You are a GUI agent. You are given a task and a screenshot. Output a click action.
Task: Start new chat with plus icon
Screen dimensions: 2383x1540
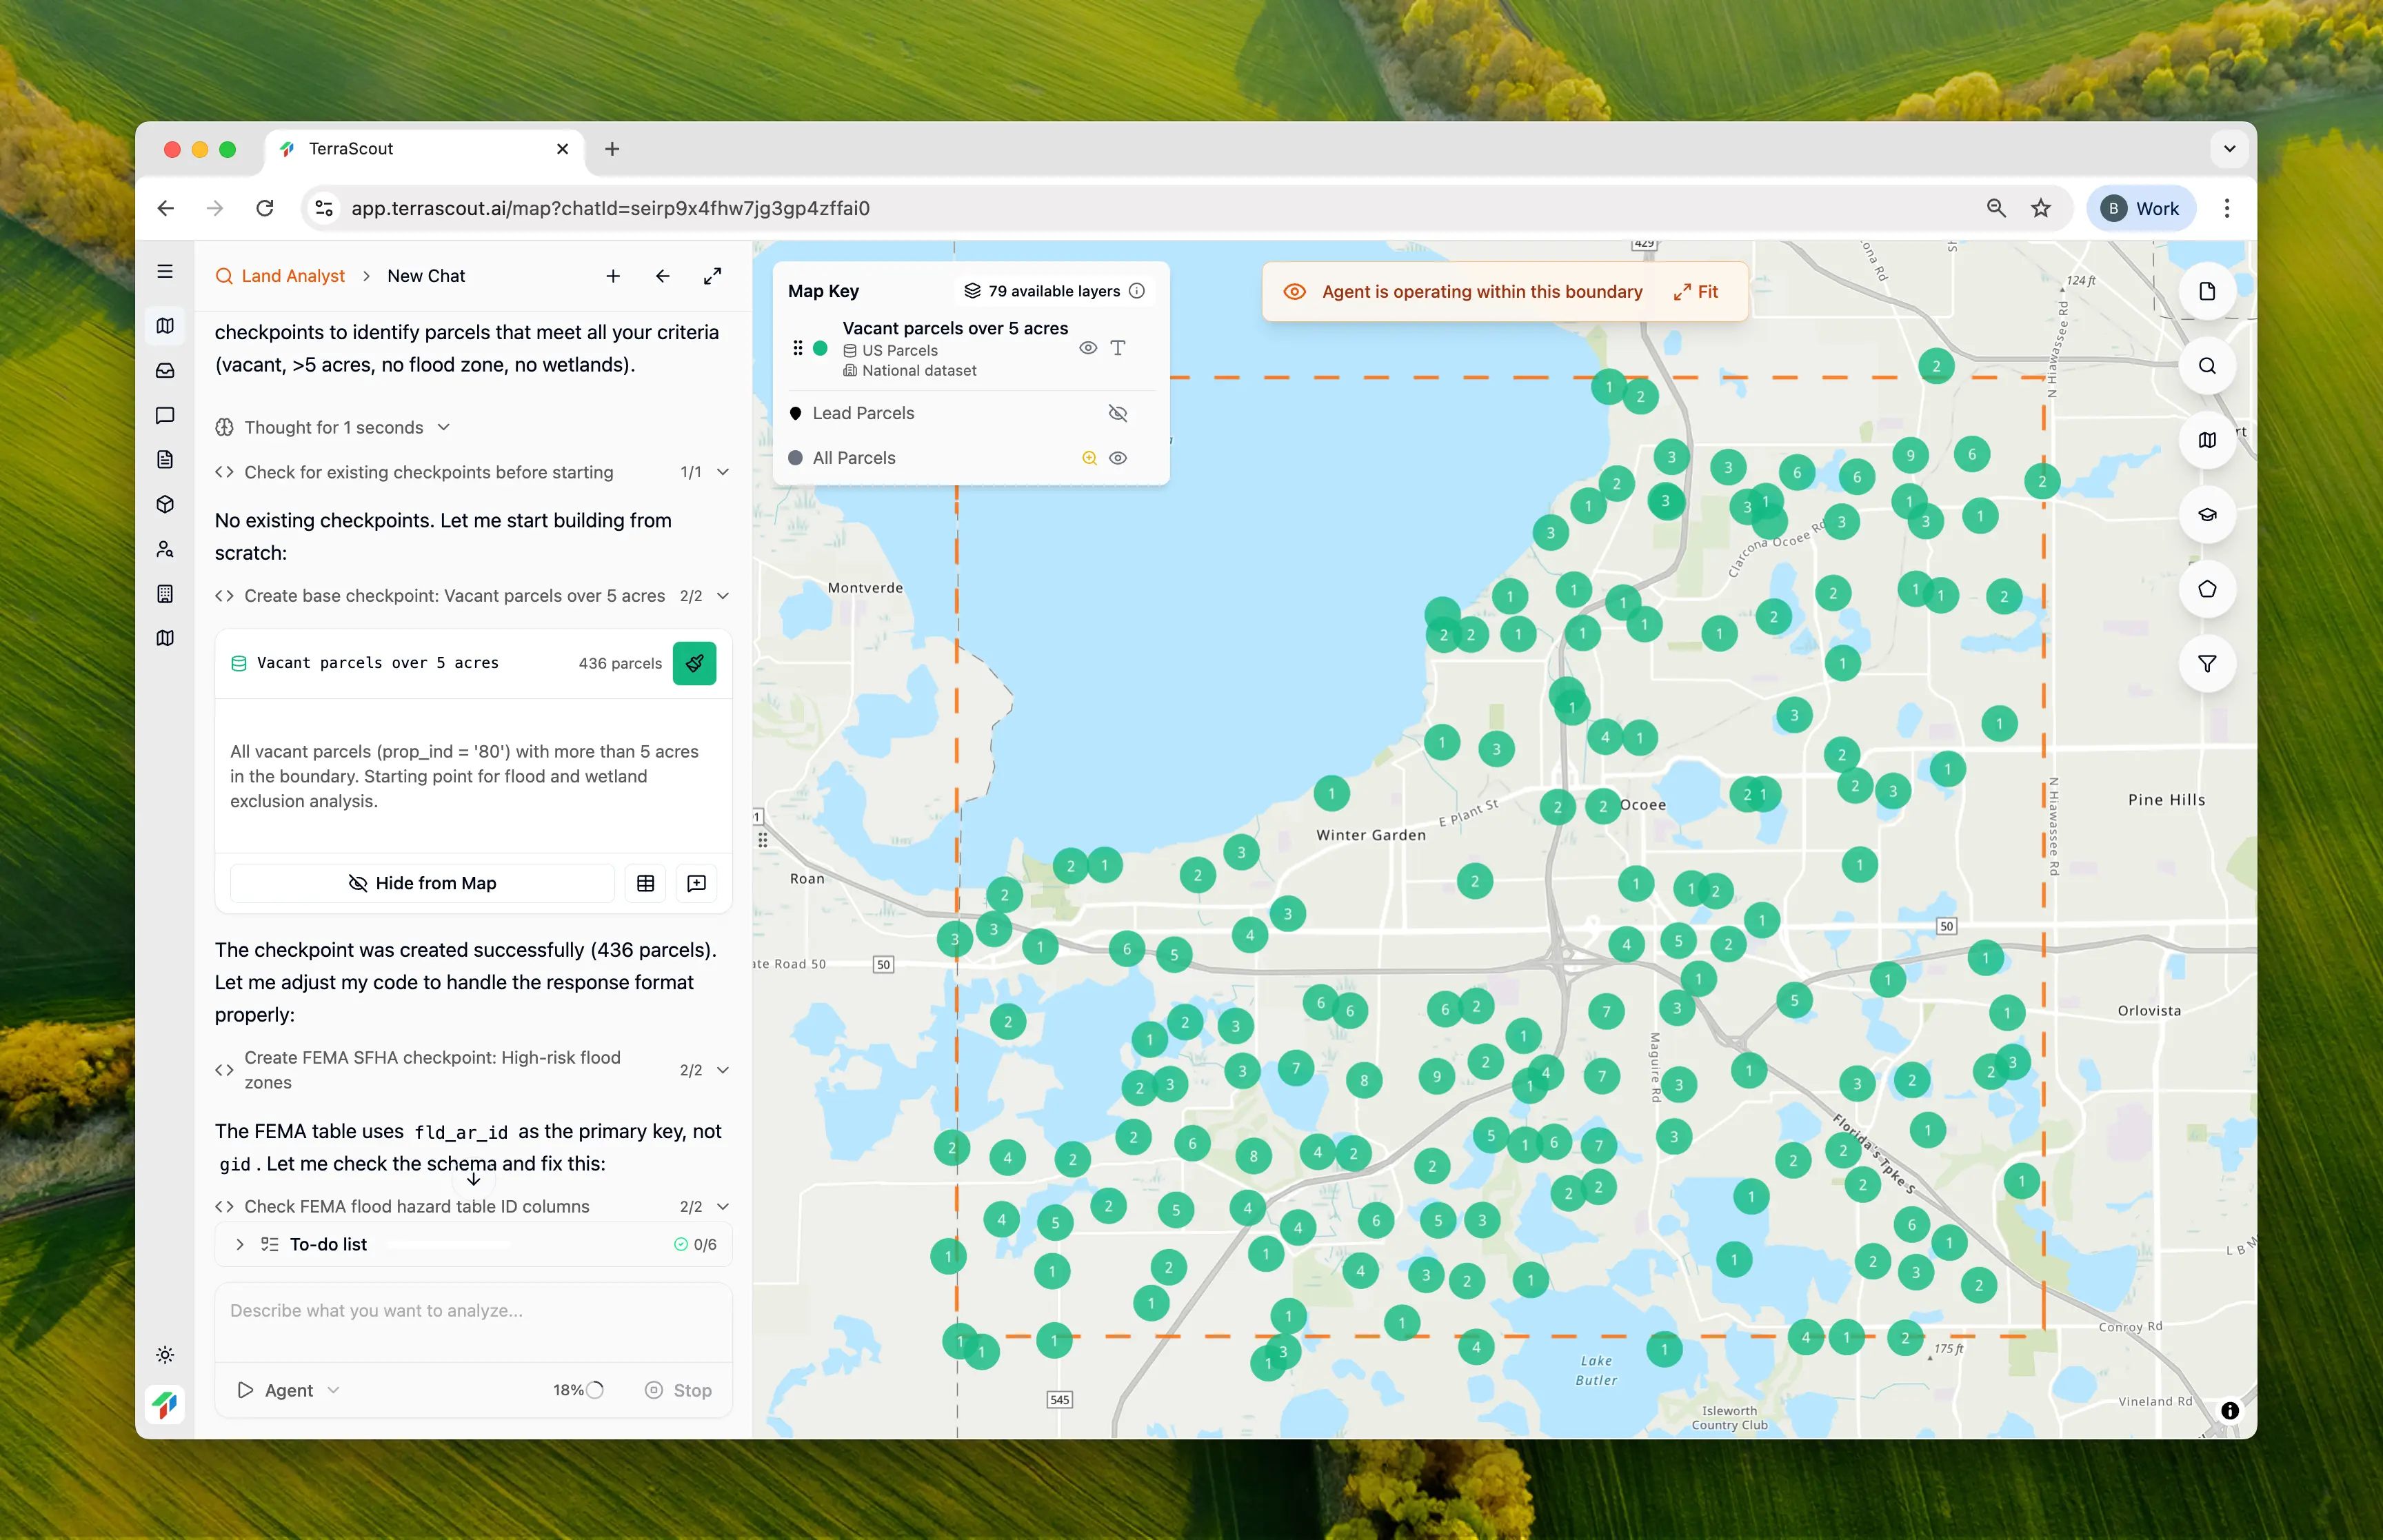(613, 276)
